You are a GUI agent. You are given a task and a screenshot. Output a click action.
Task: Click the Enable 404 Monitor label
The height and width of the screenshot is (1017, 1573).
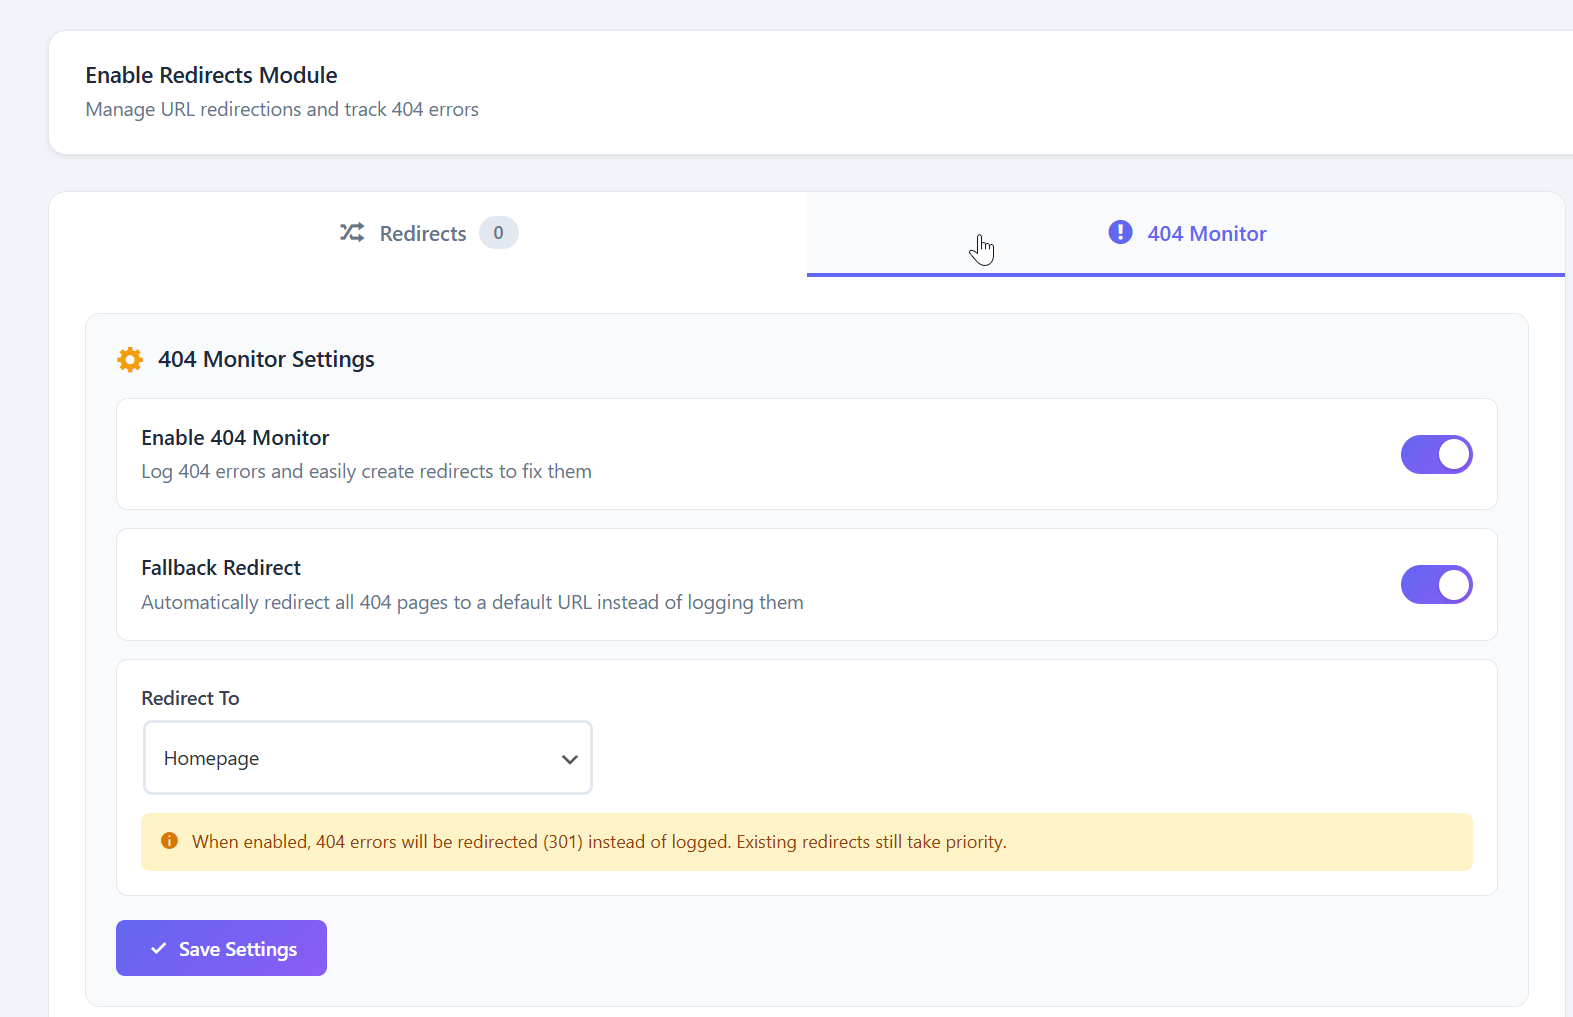click(x=235, y=438)
